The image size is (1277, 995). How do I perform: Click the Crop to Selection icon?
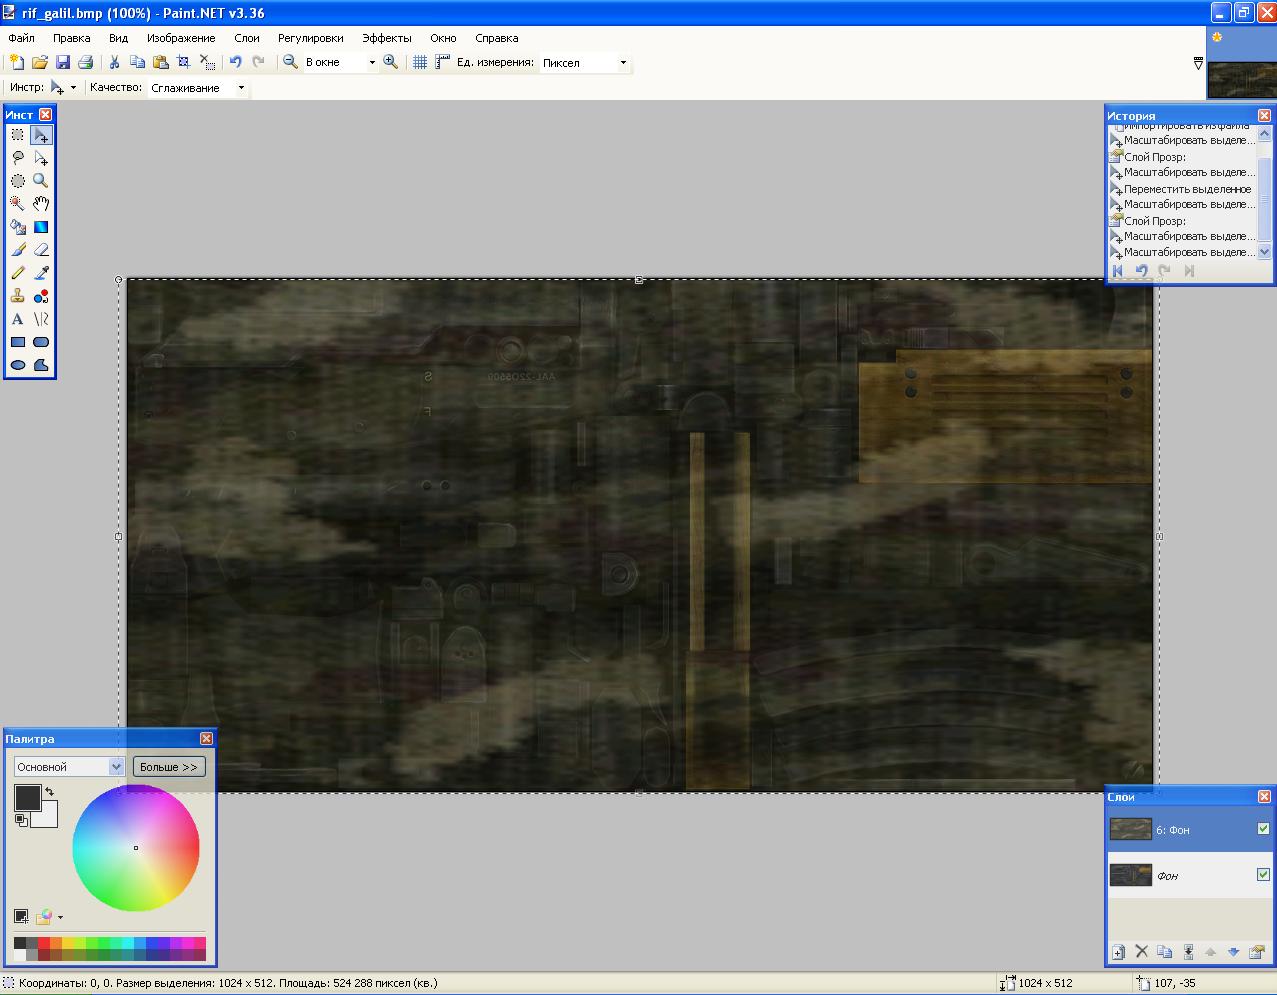(x=183, y=62)
